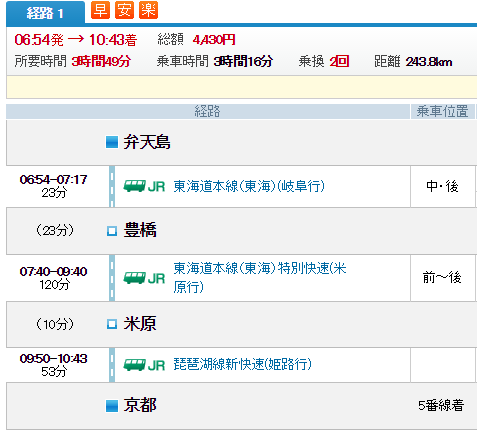This screenshot has width=477, height=433.
Task: Click the (10分) transfer wait text
Action: (x=55, y=324)
